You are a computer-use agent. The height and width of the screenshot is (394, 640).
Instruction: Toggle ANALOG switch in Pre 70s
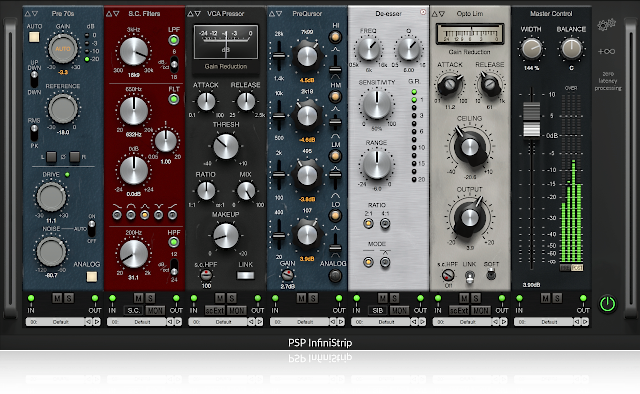click(x=92, y=276)
